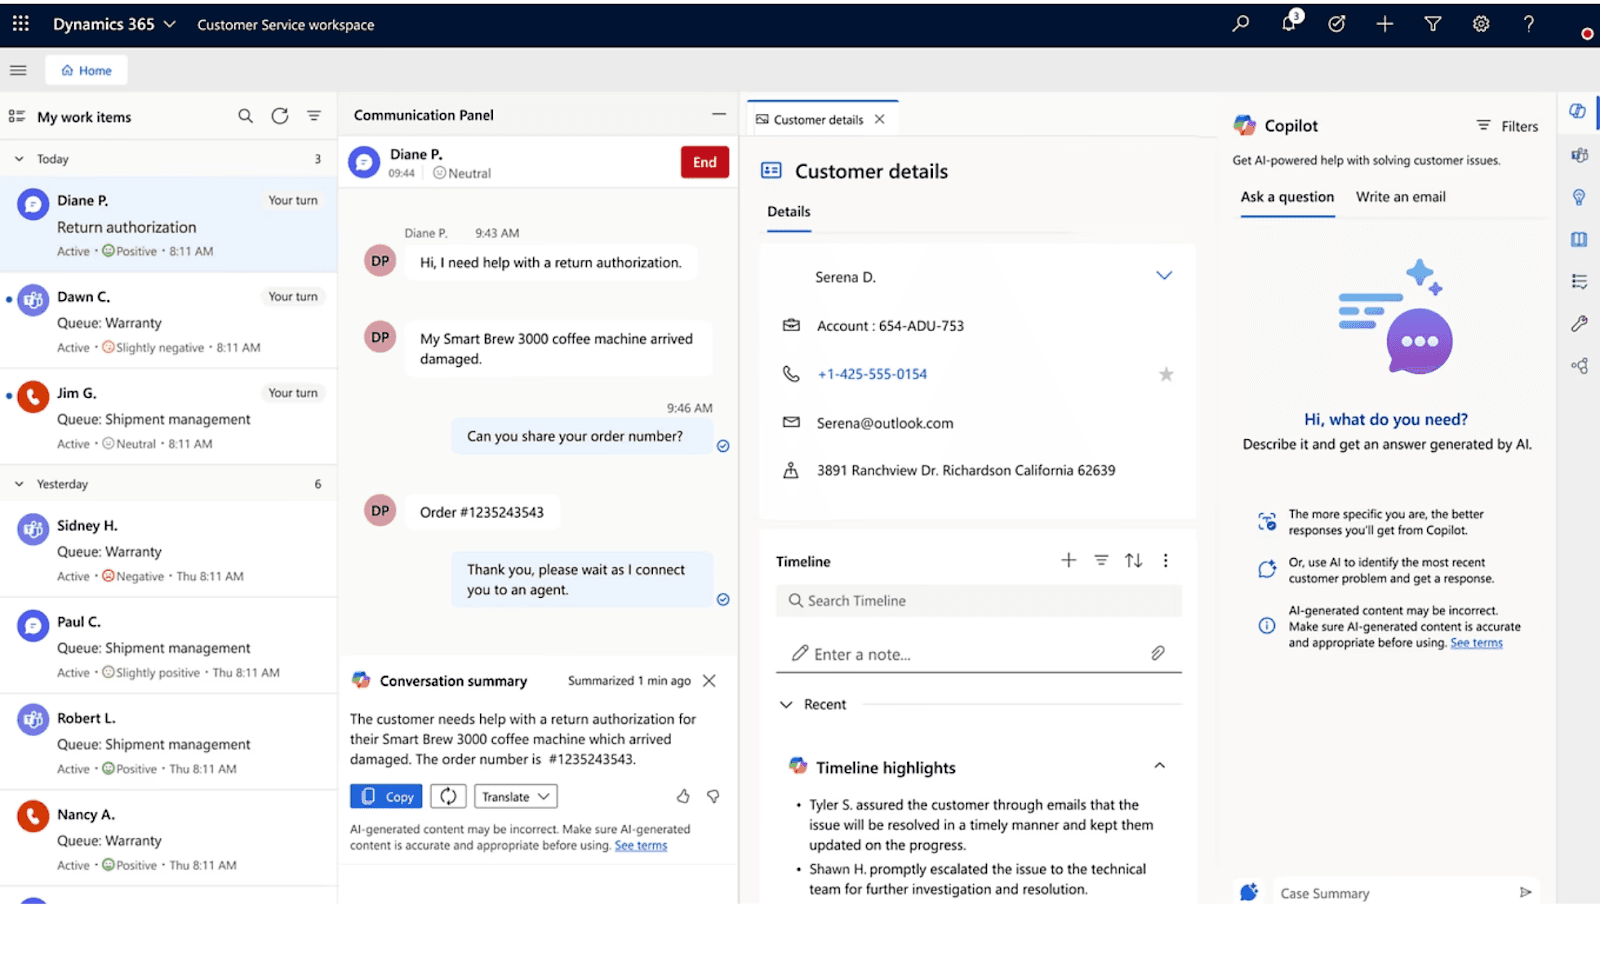Search the My work items list
Screen dimensions: 1600x976
[x=245, y=116]
